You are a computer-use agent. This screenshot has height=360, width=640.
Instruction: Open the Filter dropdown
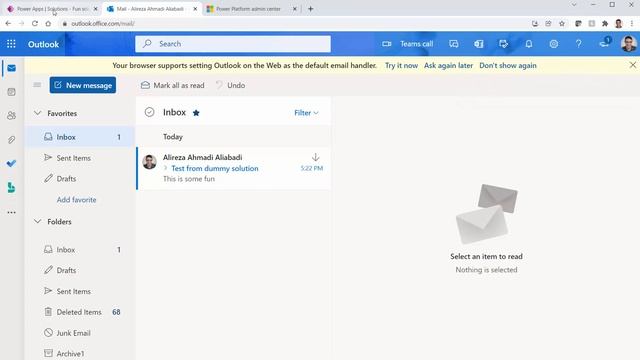pos(306,113)
